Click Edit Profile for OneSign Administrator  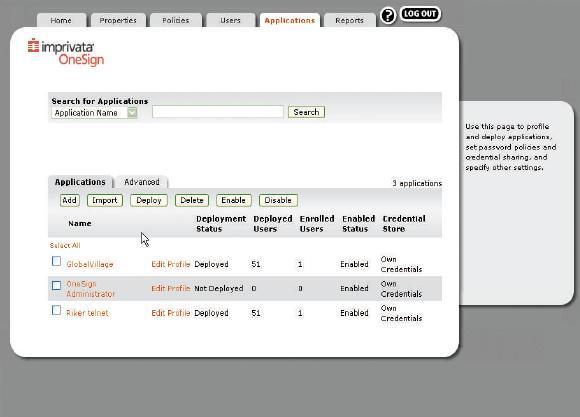click(171, 288)
